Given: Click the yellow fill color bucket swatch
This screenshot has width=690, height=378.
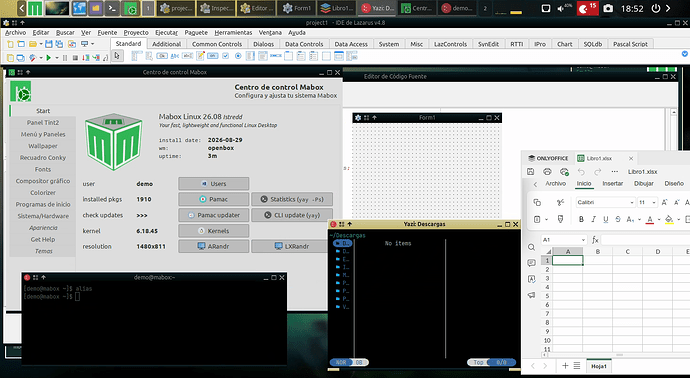Looking at the screenshot, I should [x=669, y=219].
